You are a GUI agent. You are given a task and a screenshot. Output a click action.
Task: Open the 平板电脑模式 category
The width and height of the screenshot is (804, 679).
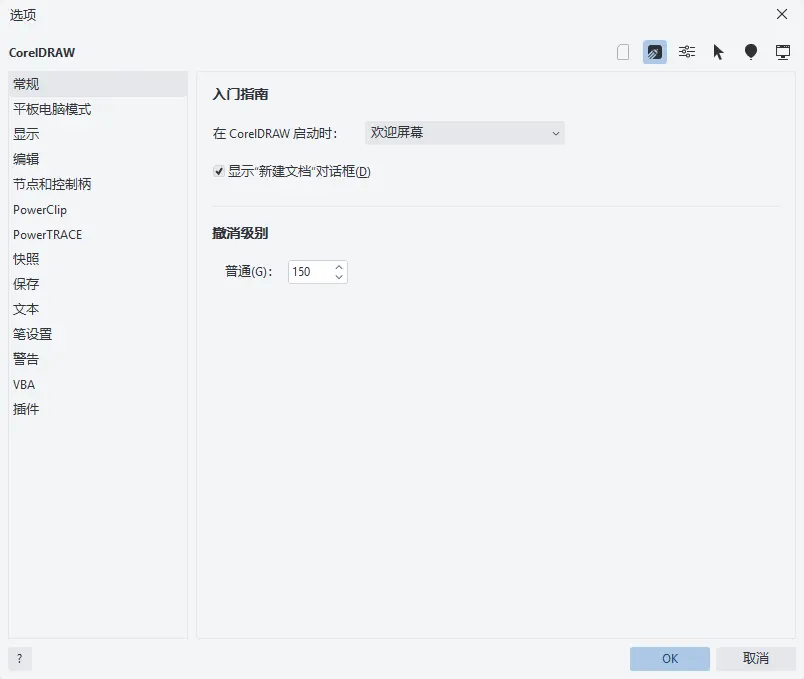click(98, 109)
